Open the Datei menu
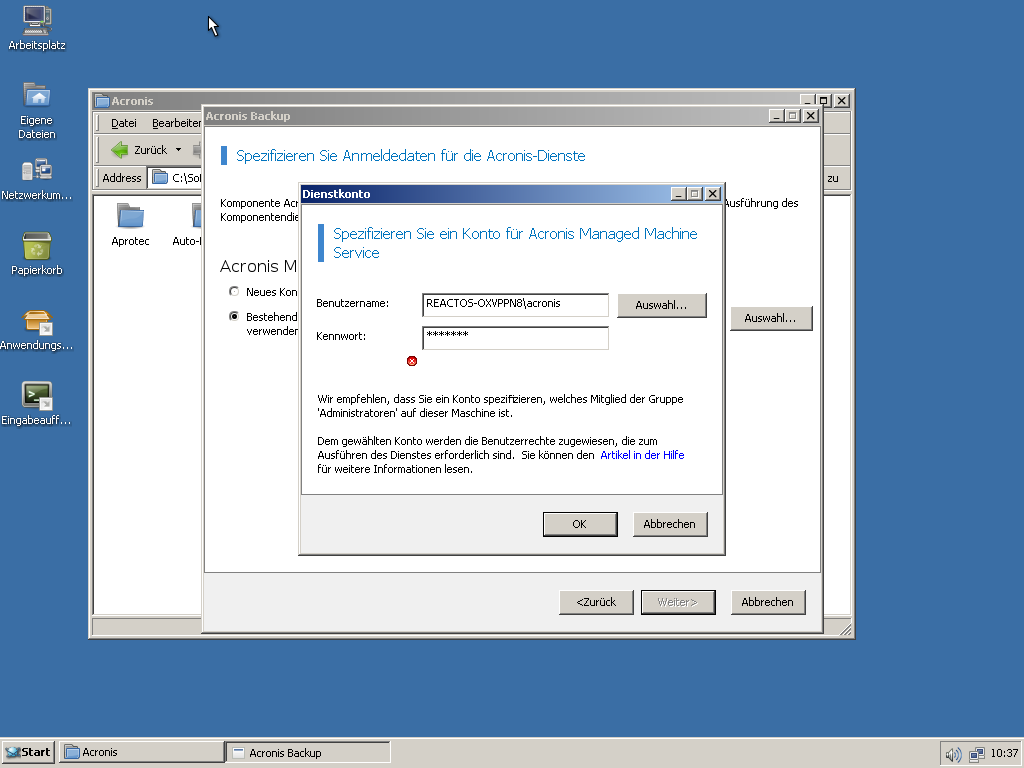 click(x=124, y=123)
